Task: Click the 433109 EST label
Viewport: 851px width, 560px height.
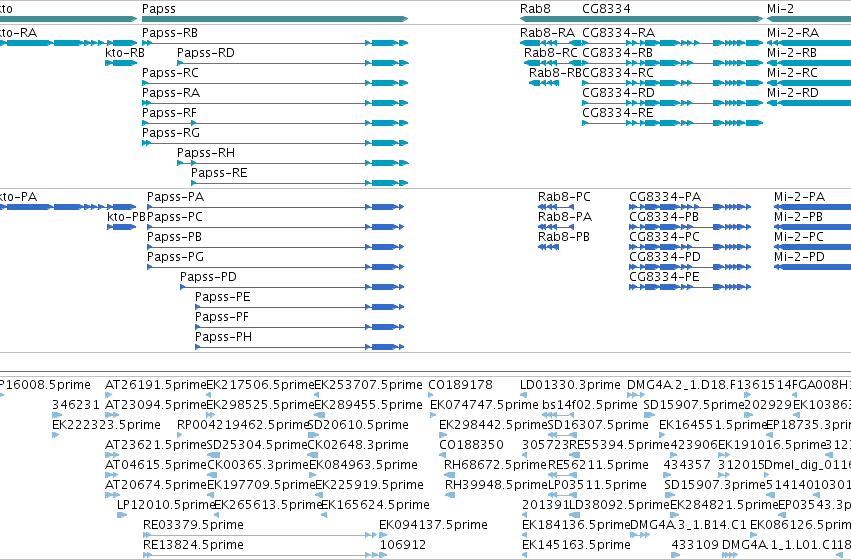Action: point(695,545)
